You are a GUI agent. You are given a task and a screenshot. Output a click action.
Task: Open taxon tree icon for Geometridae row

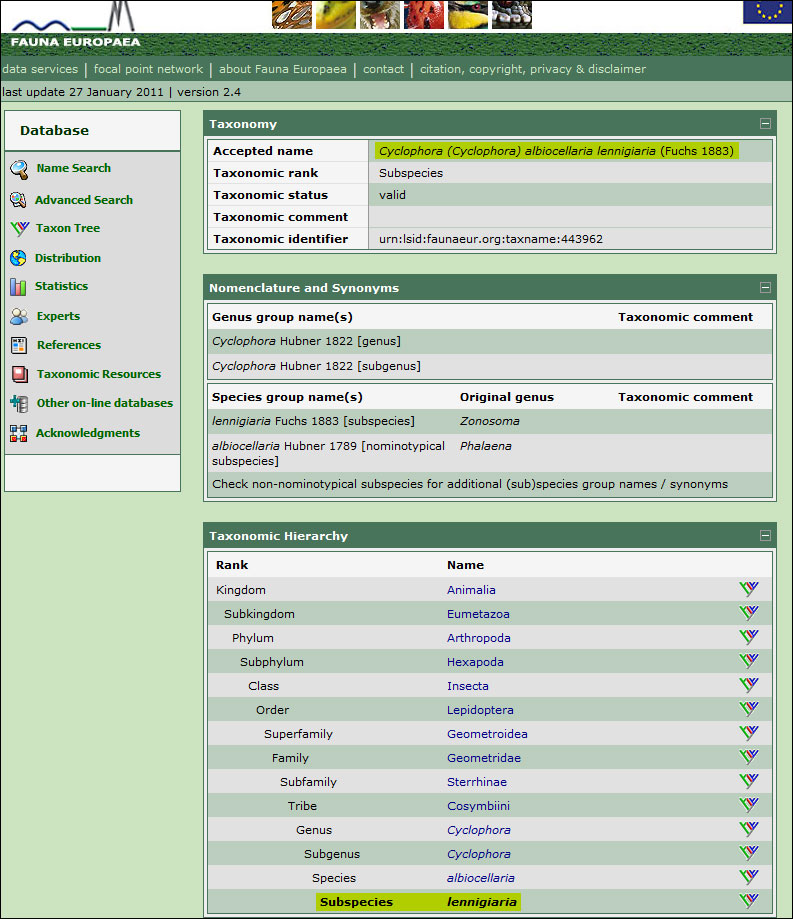coord(748,757)
